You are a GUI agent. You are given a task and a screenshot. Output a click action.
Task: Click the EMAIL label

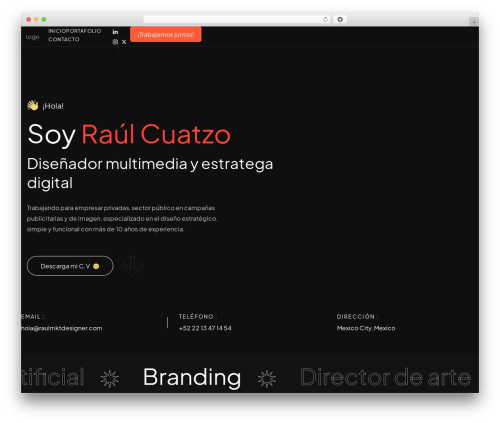tap(33, 317)
